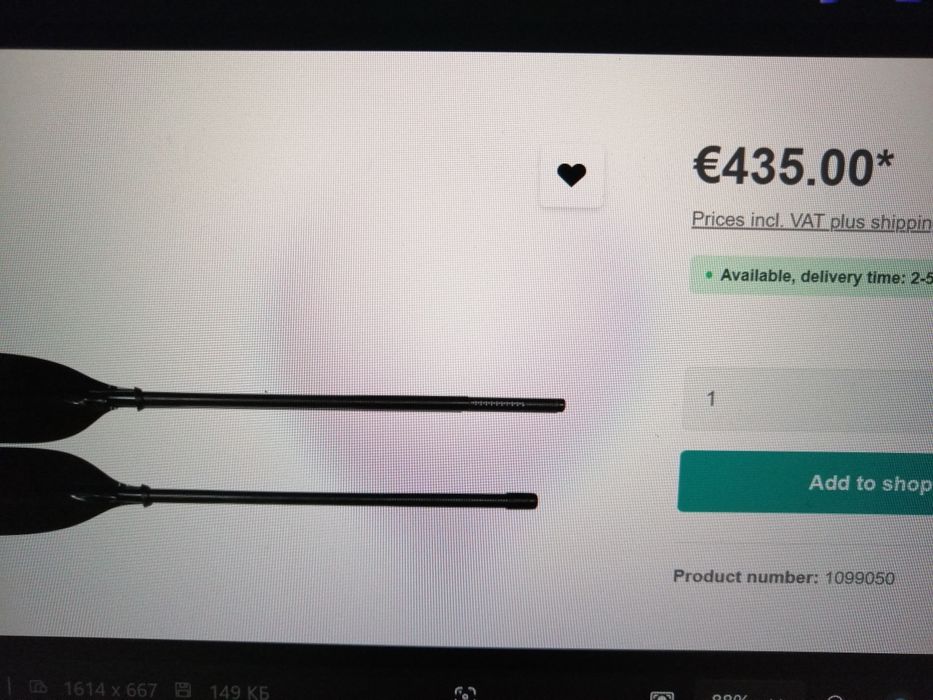Open the Prices incl. VAT plus shipping link
Screen dimensions: 933x700
pos(812,221)
